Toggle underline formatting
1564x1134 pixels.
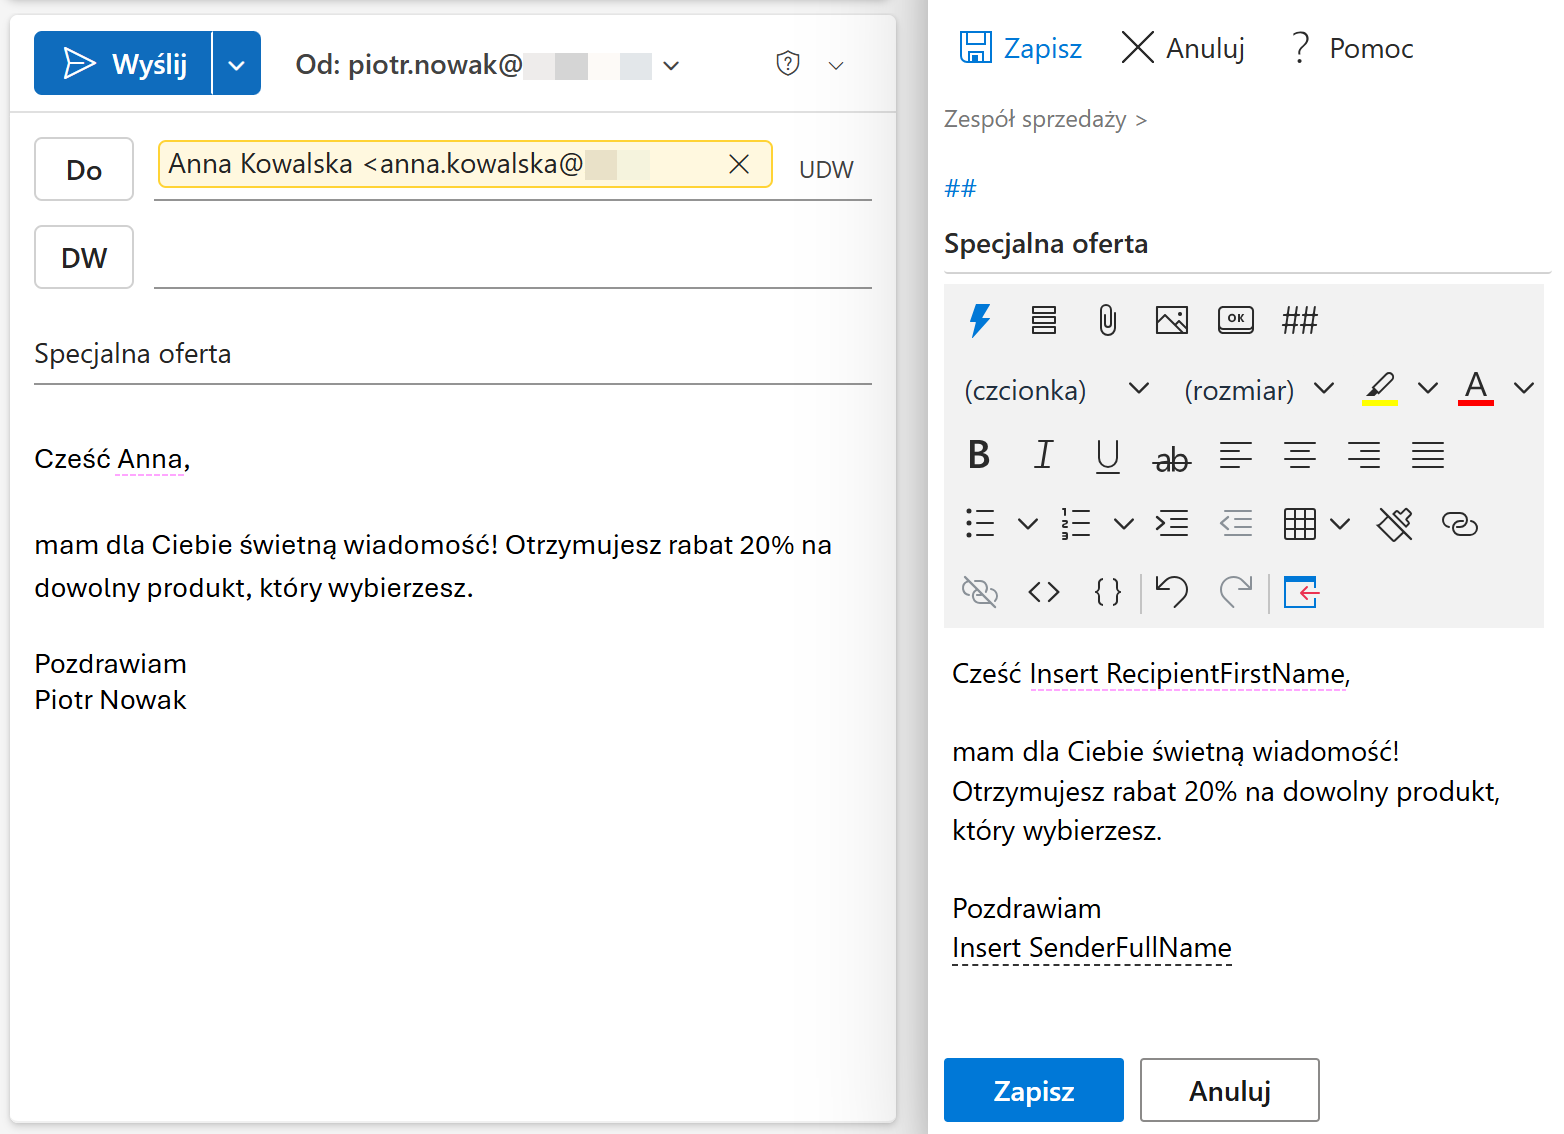(x=1107, y=456)
